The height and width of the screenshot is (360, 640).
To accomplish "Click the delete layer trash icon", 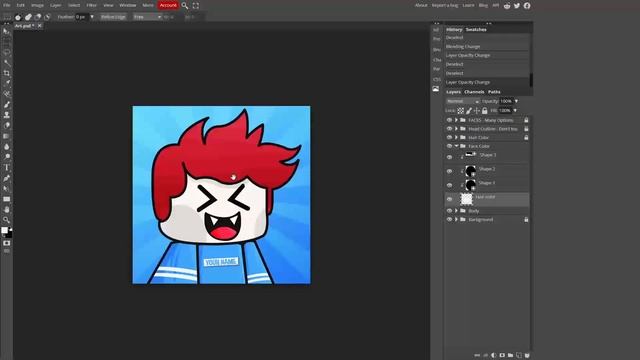I will pos(527,356).
